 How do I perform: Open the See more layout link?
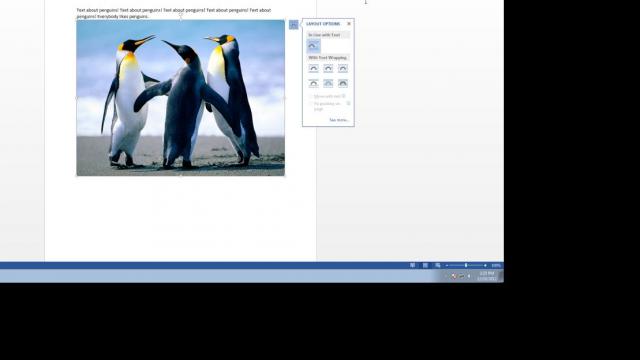[339, 120]
